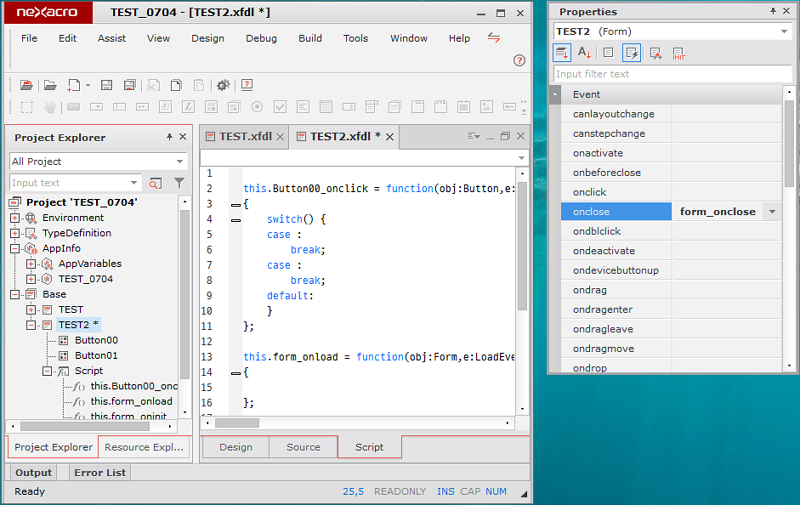The width and height of the screenshot is (800, 505).
Task: Sort properties alphabetically with the A icon
Action: pyautogui.click(x=585, y=53)
